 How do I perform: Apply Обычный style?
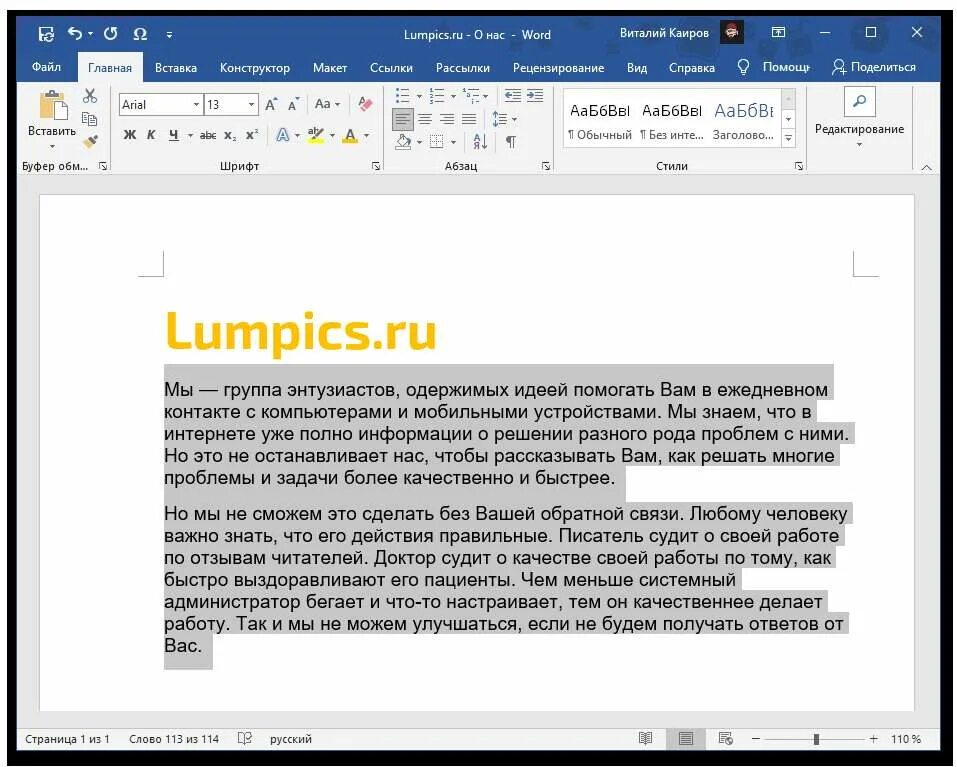[599, 120]
